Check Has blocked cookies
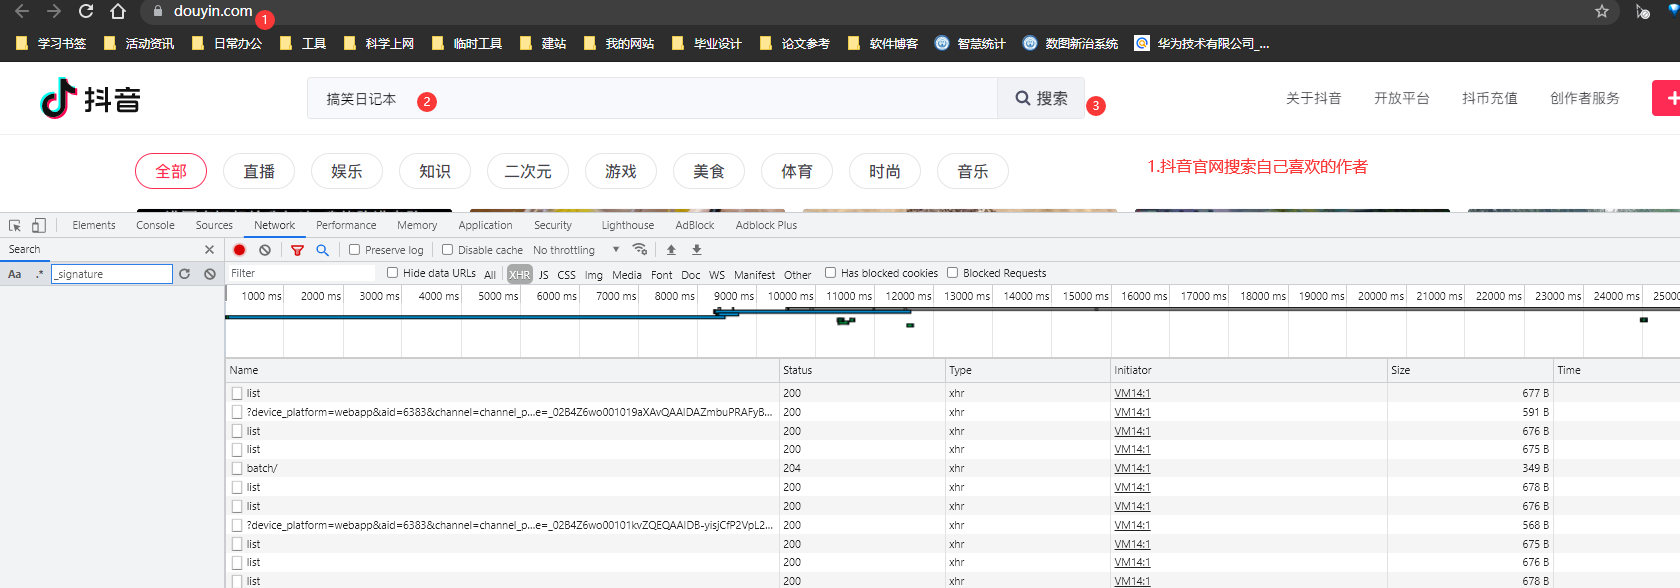1680x588 pixels. [830, 273]
